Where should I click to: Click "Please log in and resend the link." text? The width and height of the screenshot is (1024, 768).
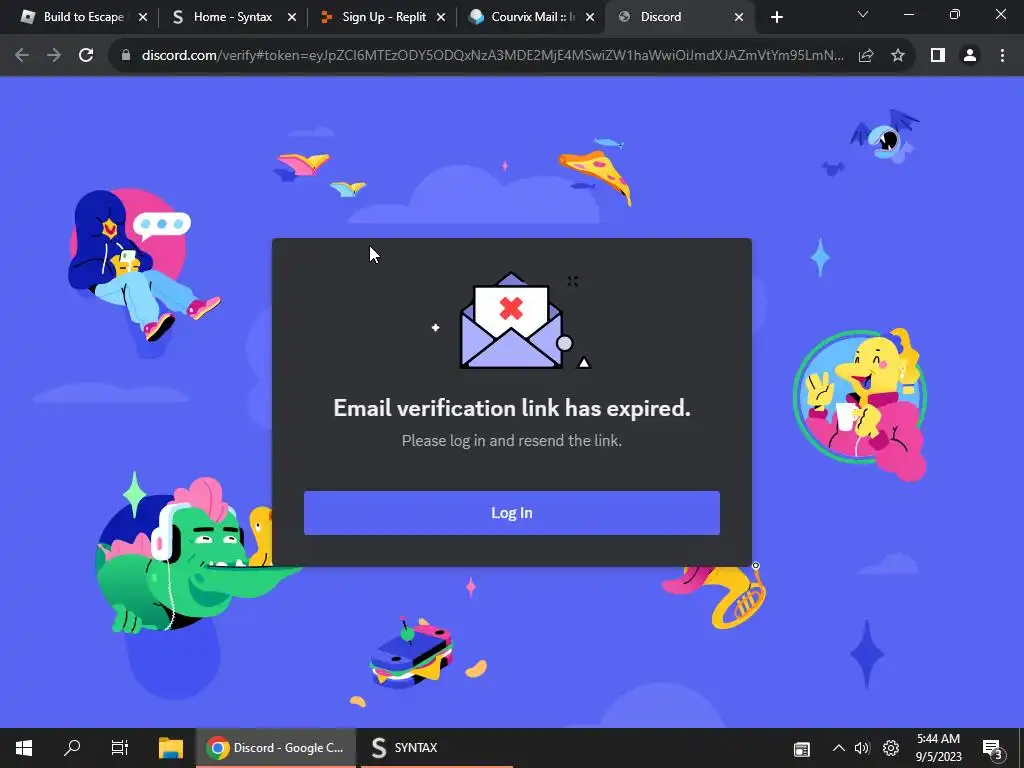tap(511, 441)
